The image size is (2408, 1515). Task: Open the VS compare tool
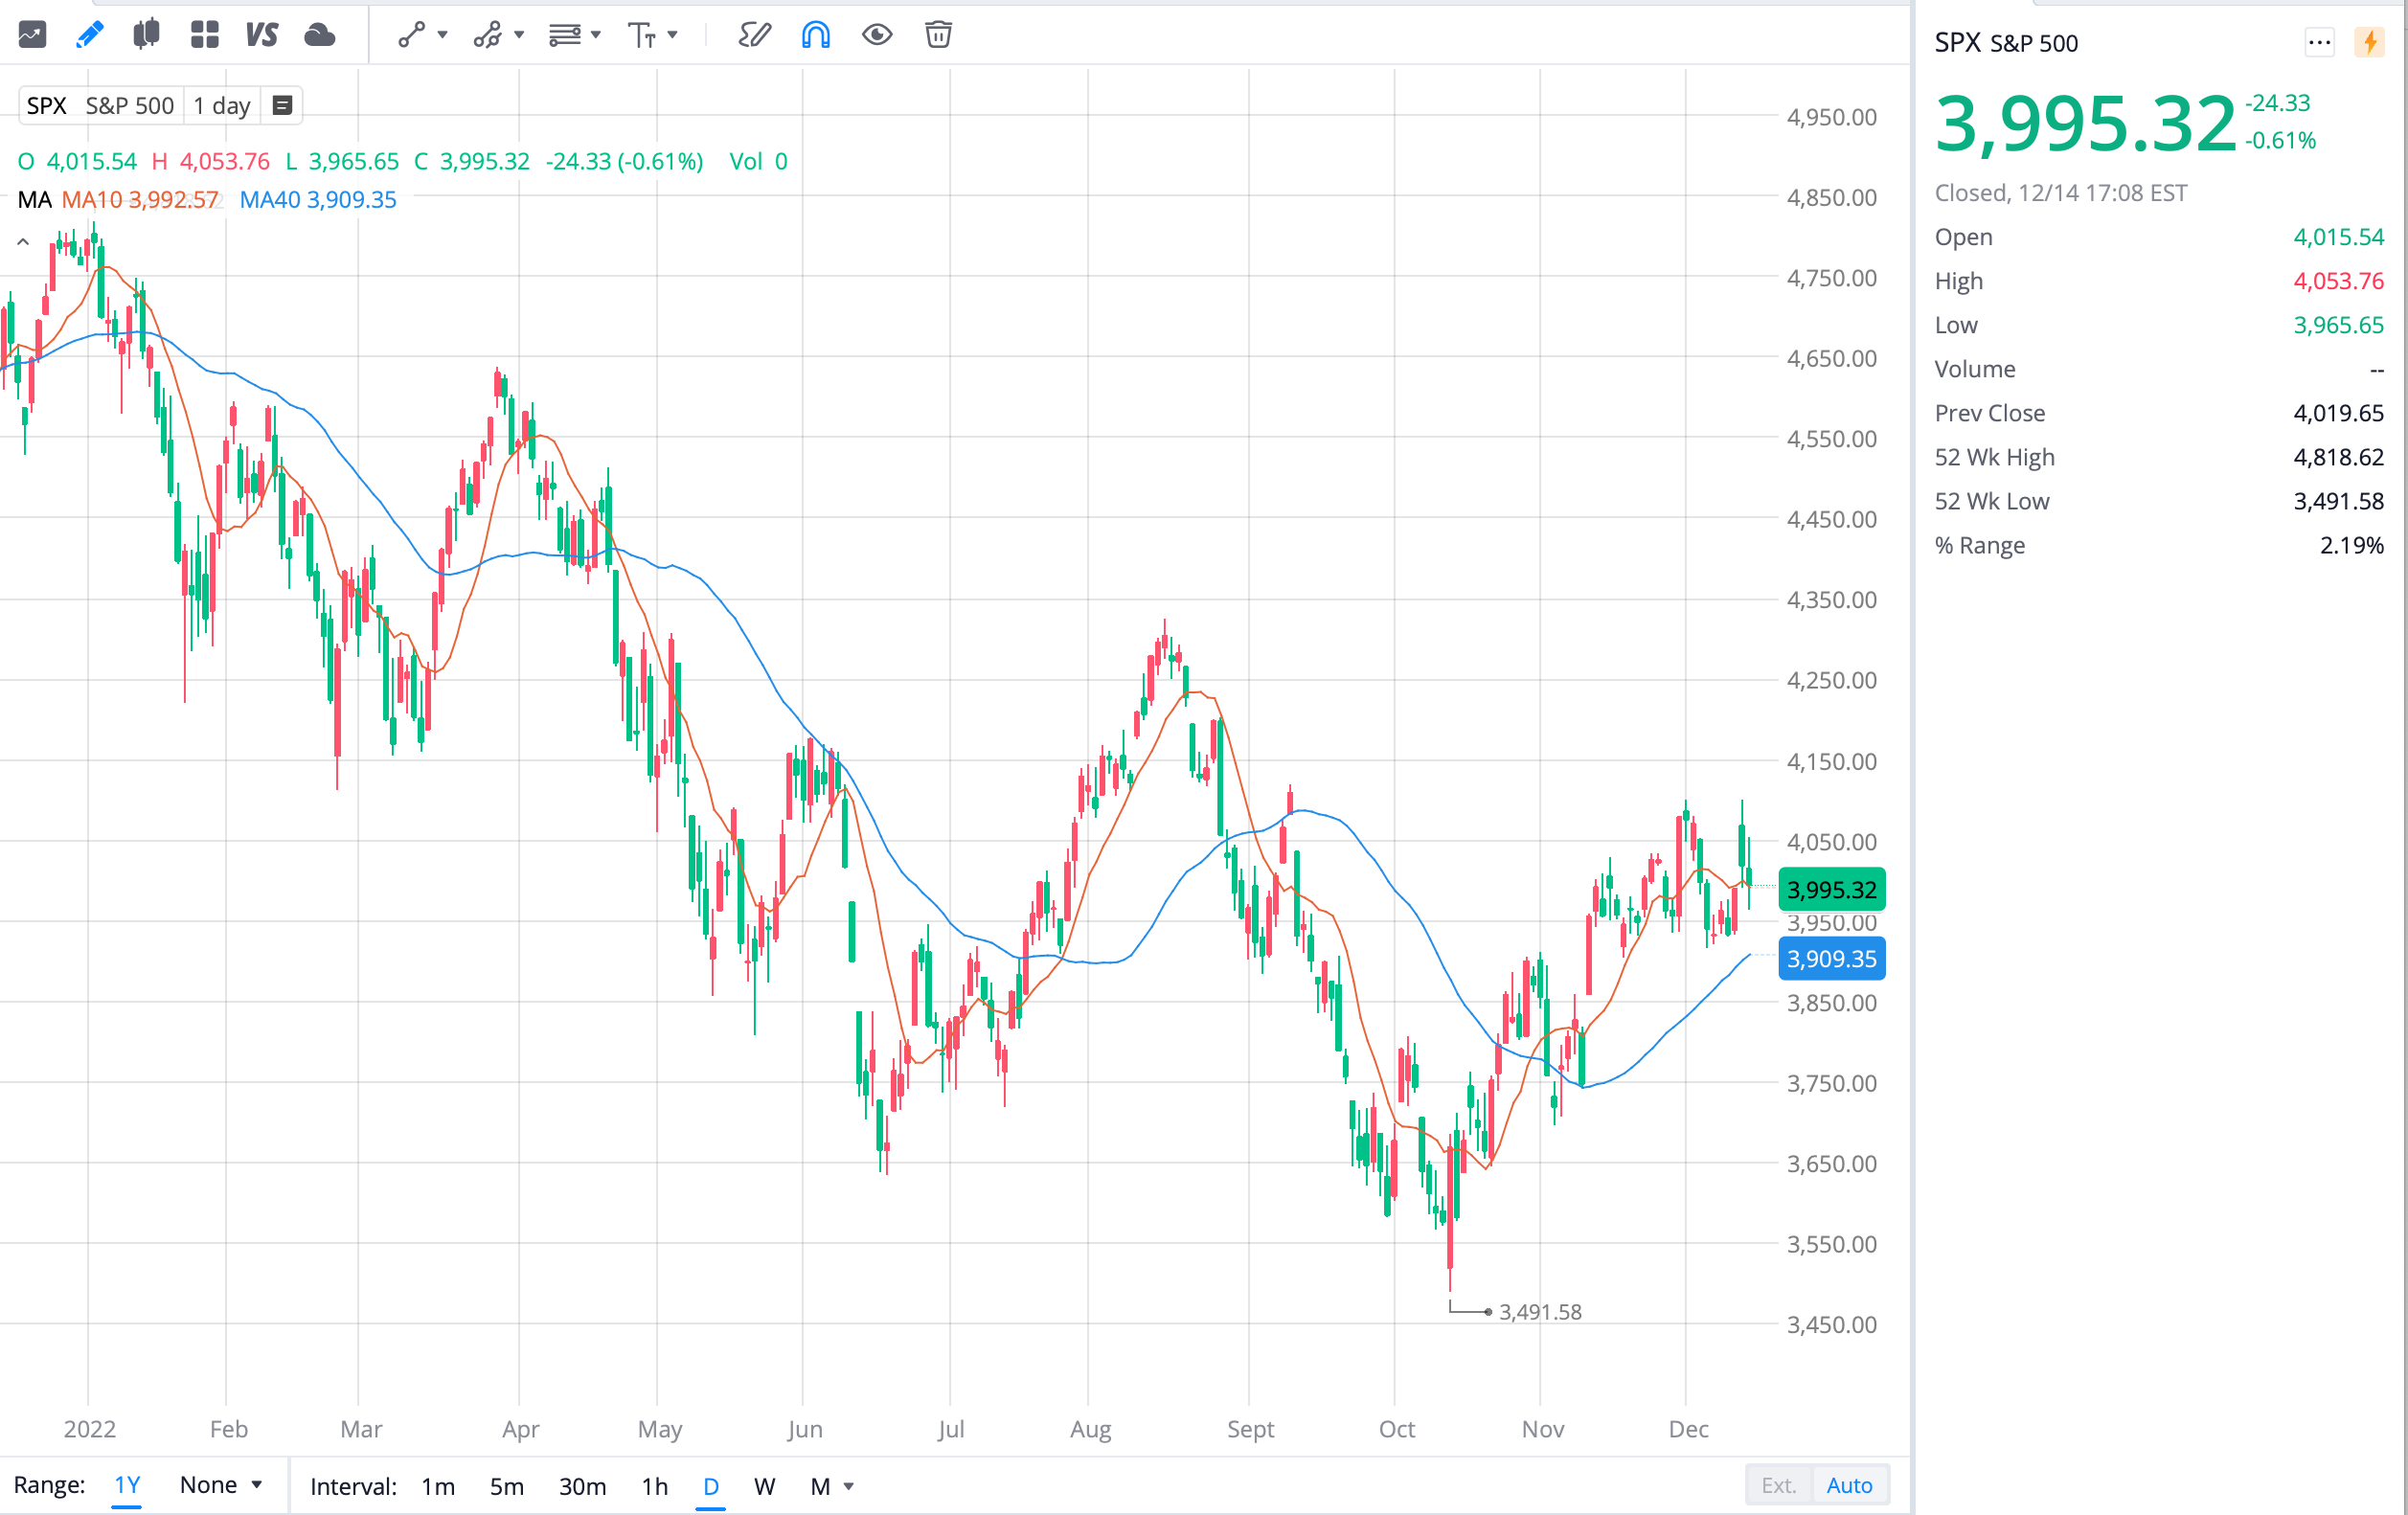[261, 34]
